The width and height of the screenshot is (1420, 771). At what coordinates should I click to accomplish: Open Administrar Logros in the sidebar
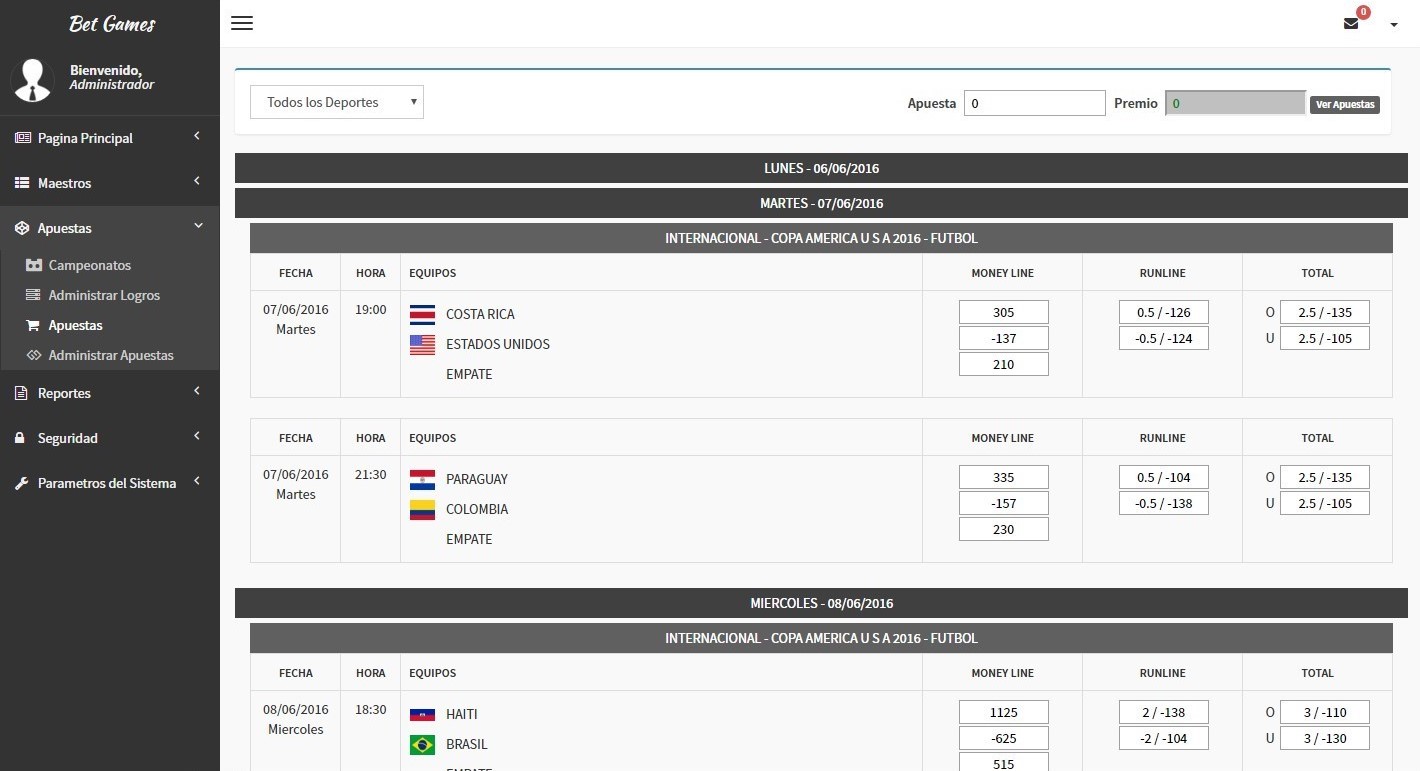coord(104,295)
